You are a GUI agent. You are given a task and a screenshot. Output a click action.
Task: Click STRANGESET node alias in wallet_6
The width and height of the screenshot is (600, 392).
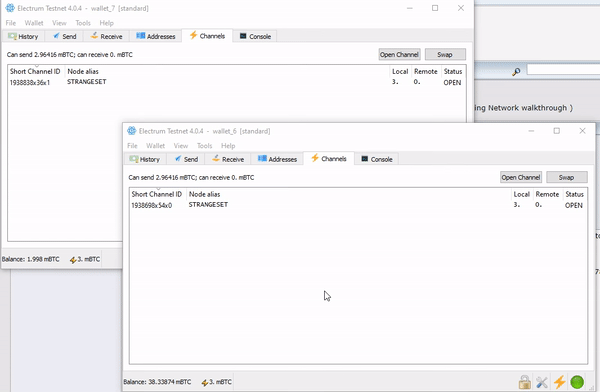coord(208,205)
